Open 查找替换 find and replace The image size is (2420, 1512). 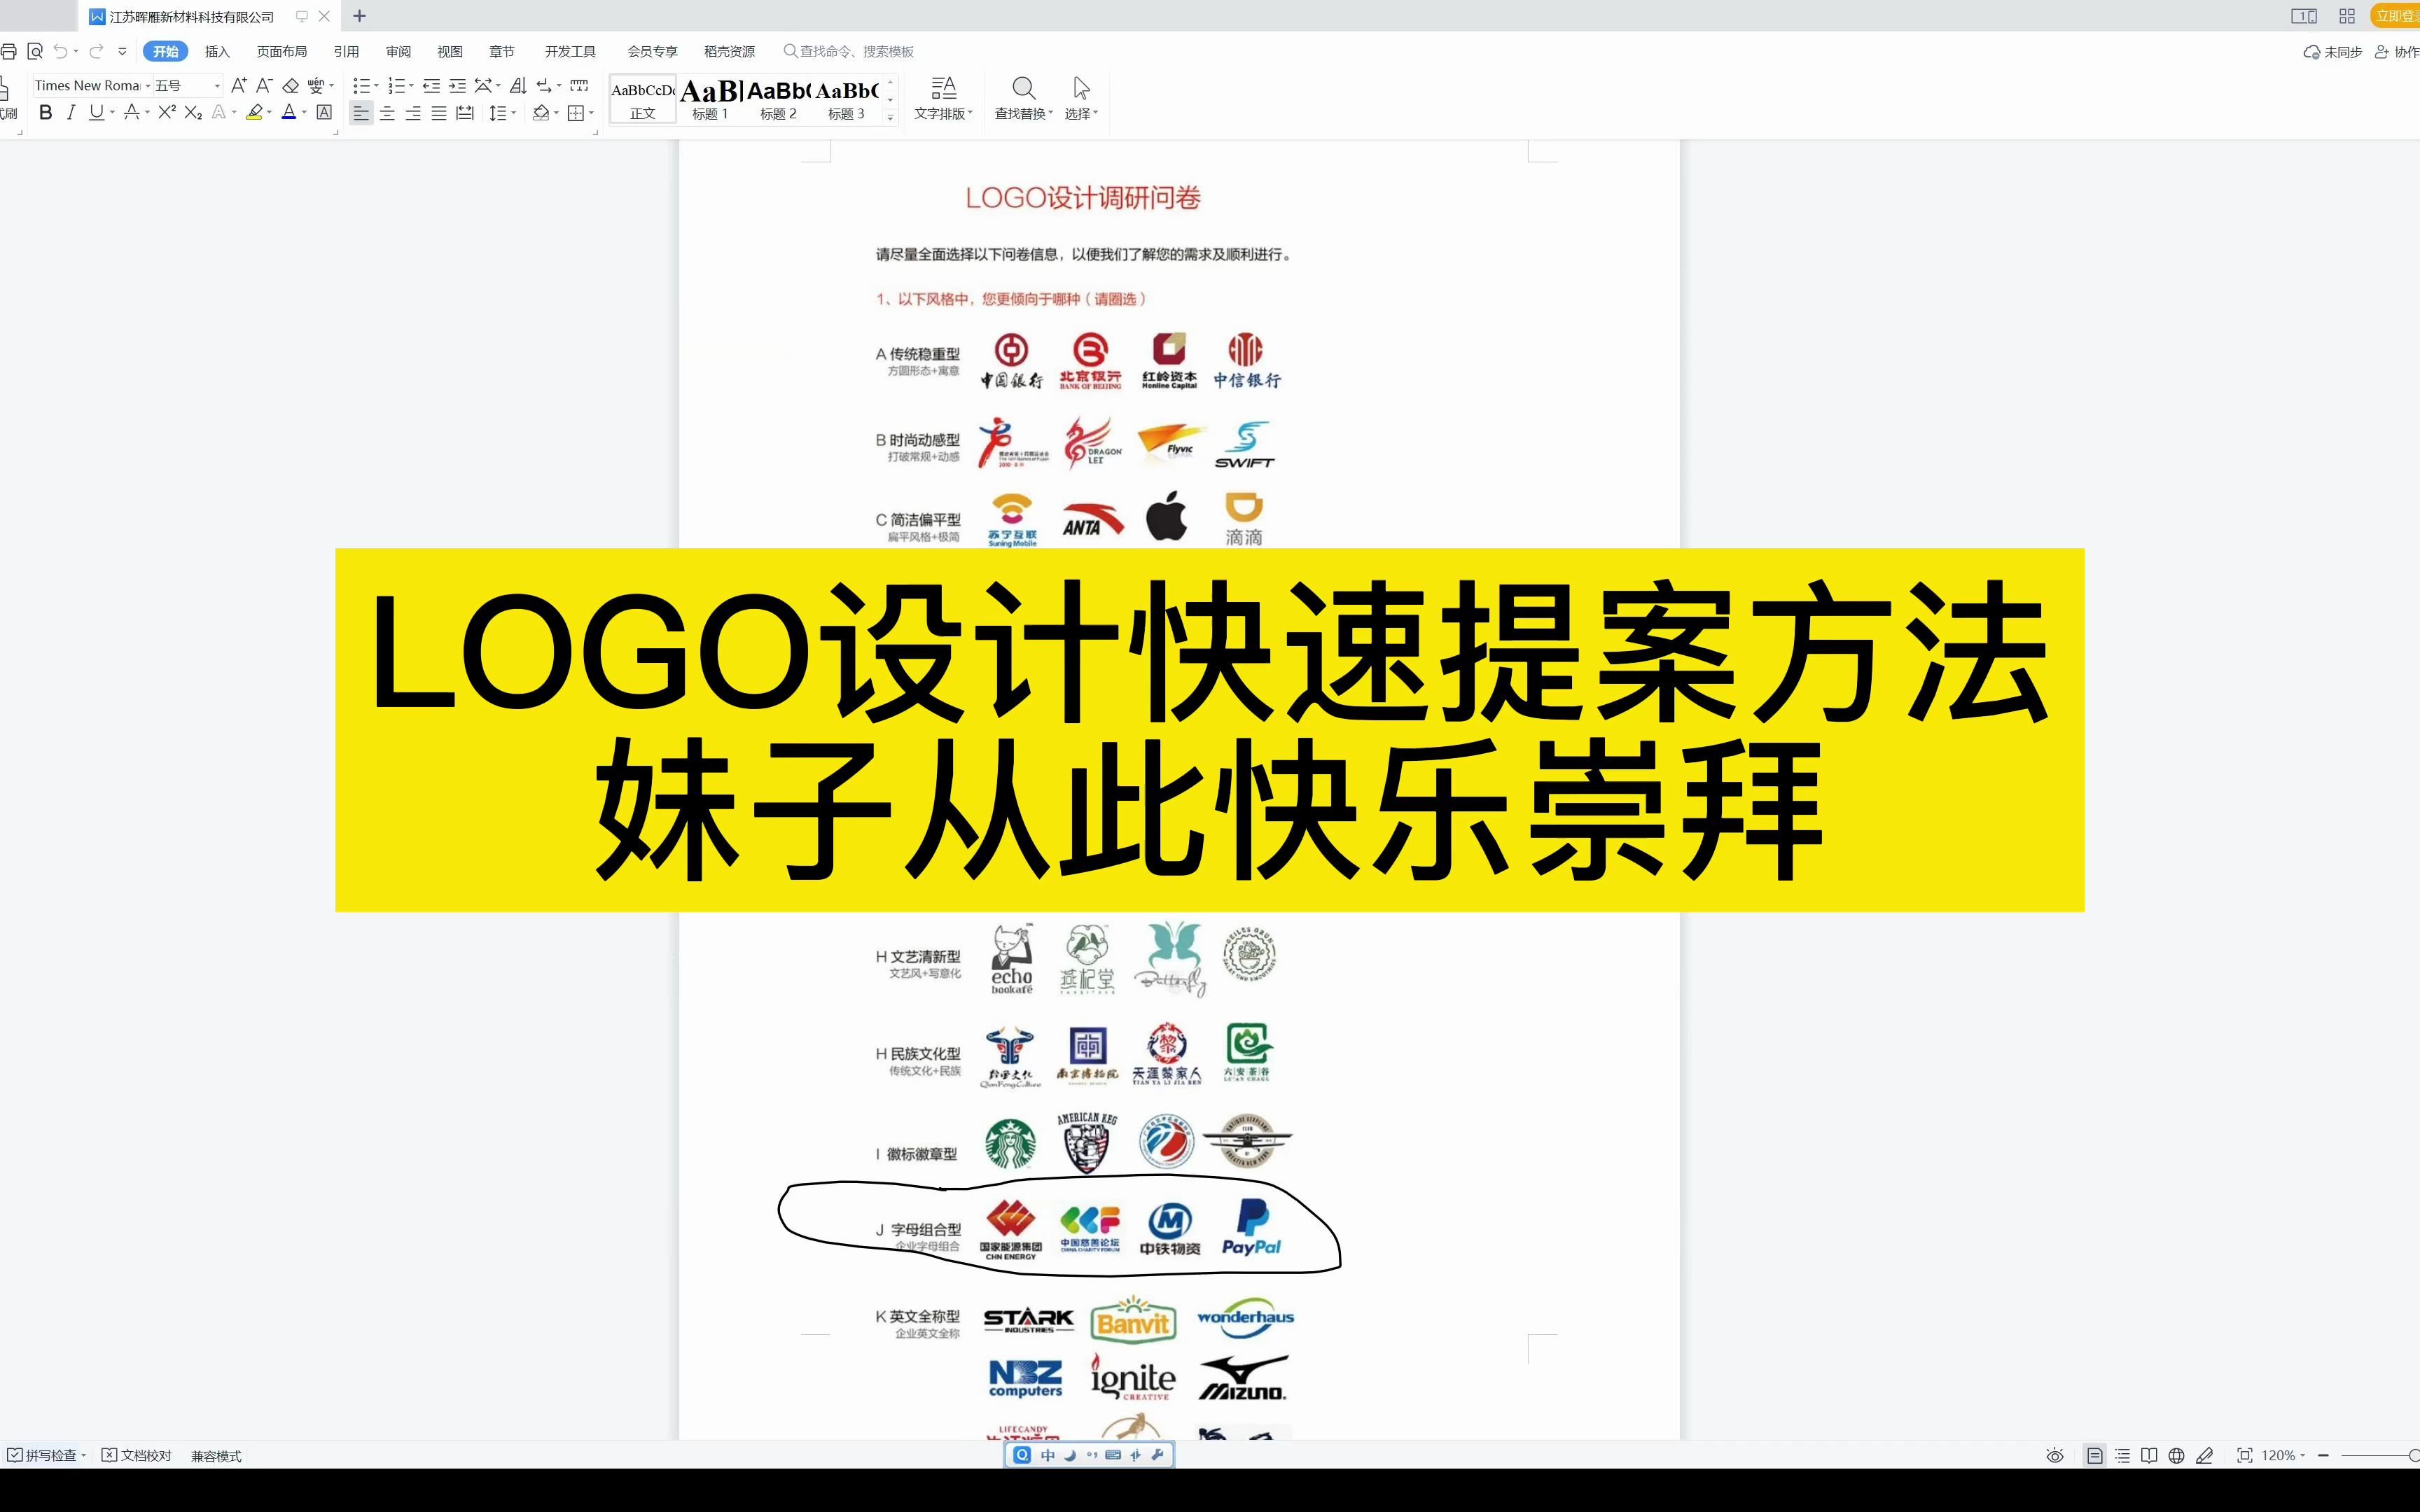click(1024, 99)
